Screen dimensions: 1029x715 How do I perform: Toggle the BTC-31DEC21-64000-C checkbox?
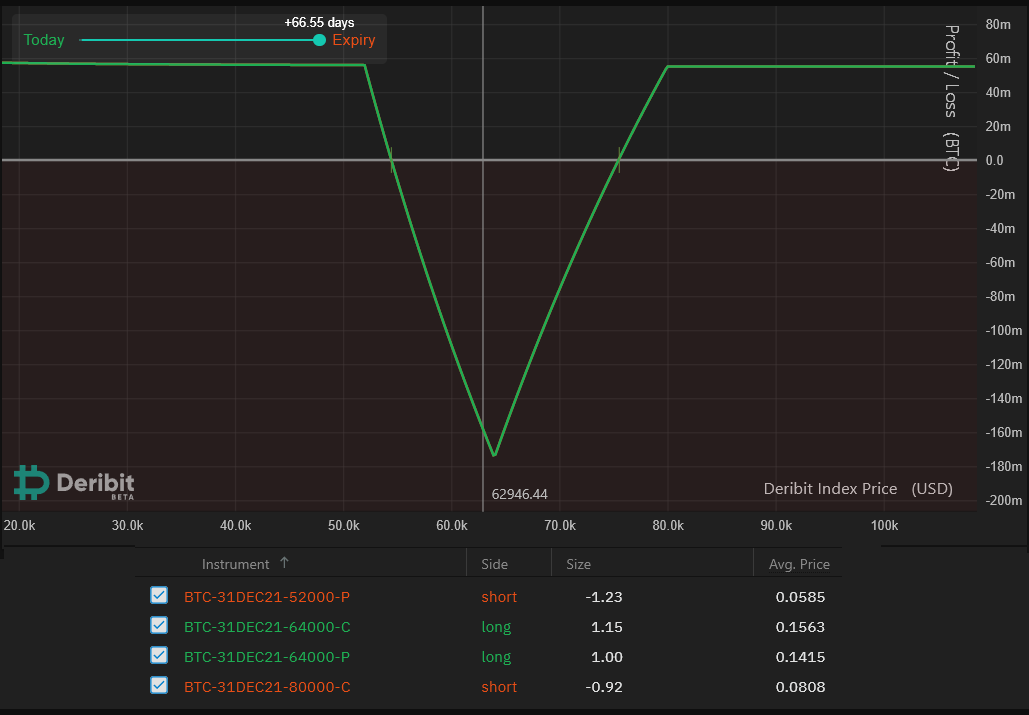[x=159, y=626]
